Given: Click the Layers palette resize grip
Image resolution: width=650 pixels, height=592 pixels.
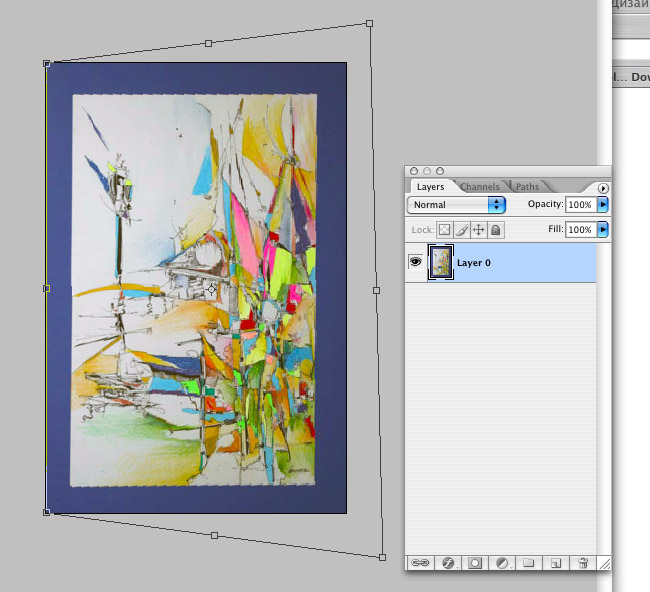Looking at the screenshot, I should (604, 563).
